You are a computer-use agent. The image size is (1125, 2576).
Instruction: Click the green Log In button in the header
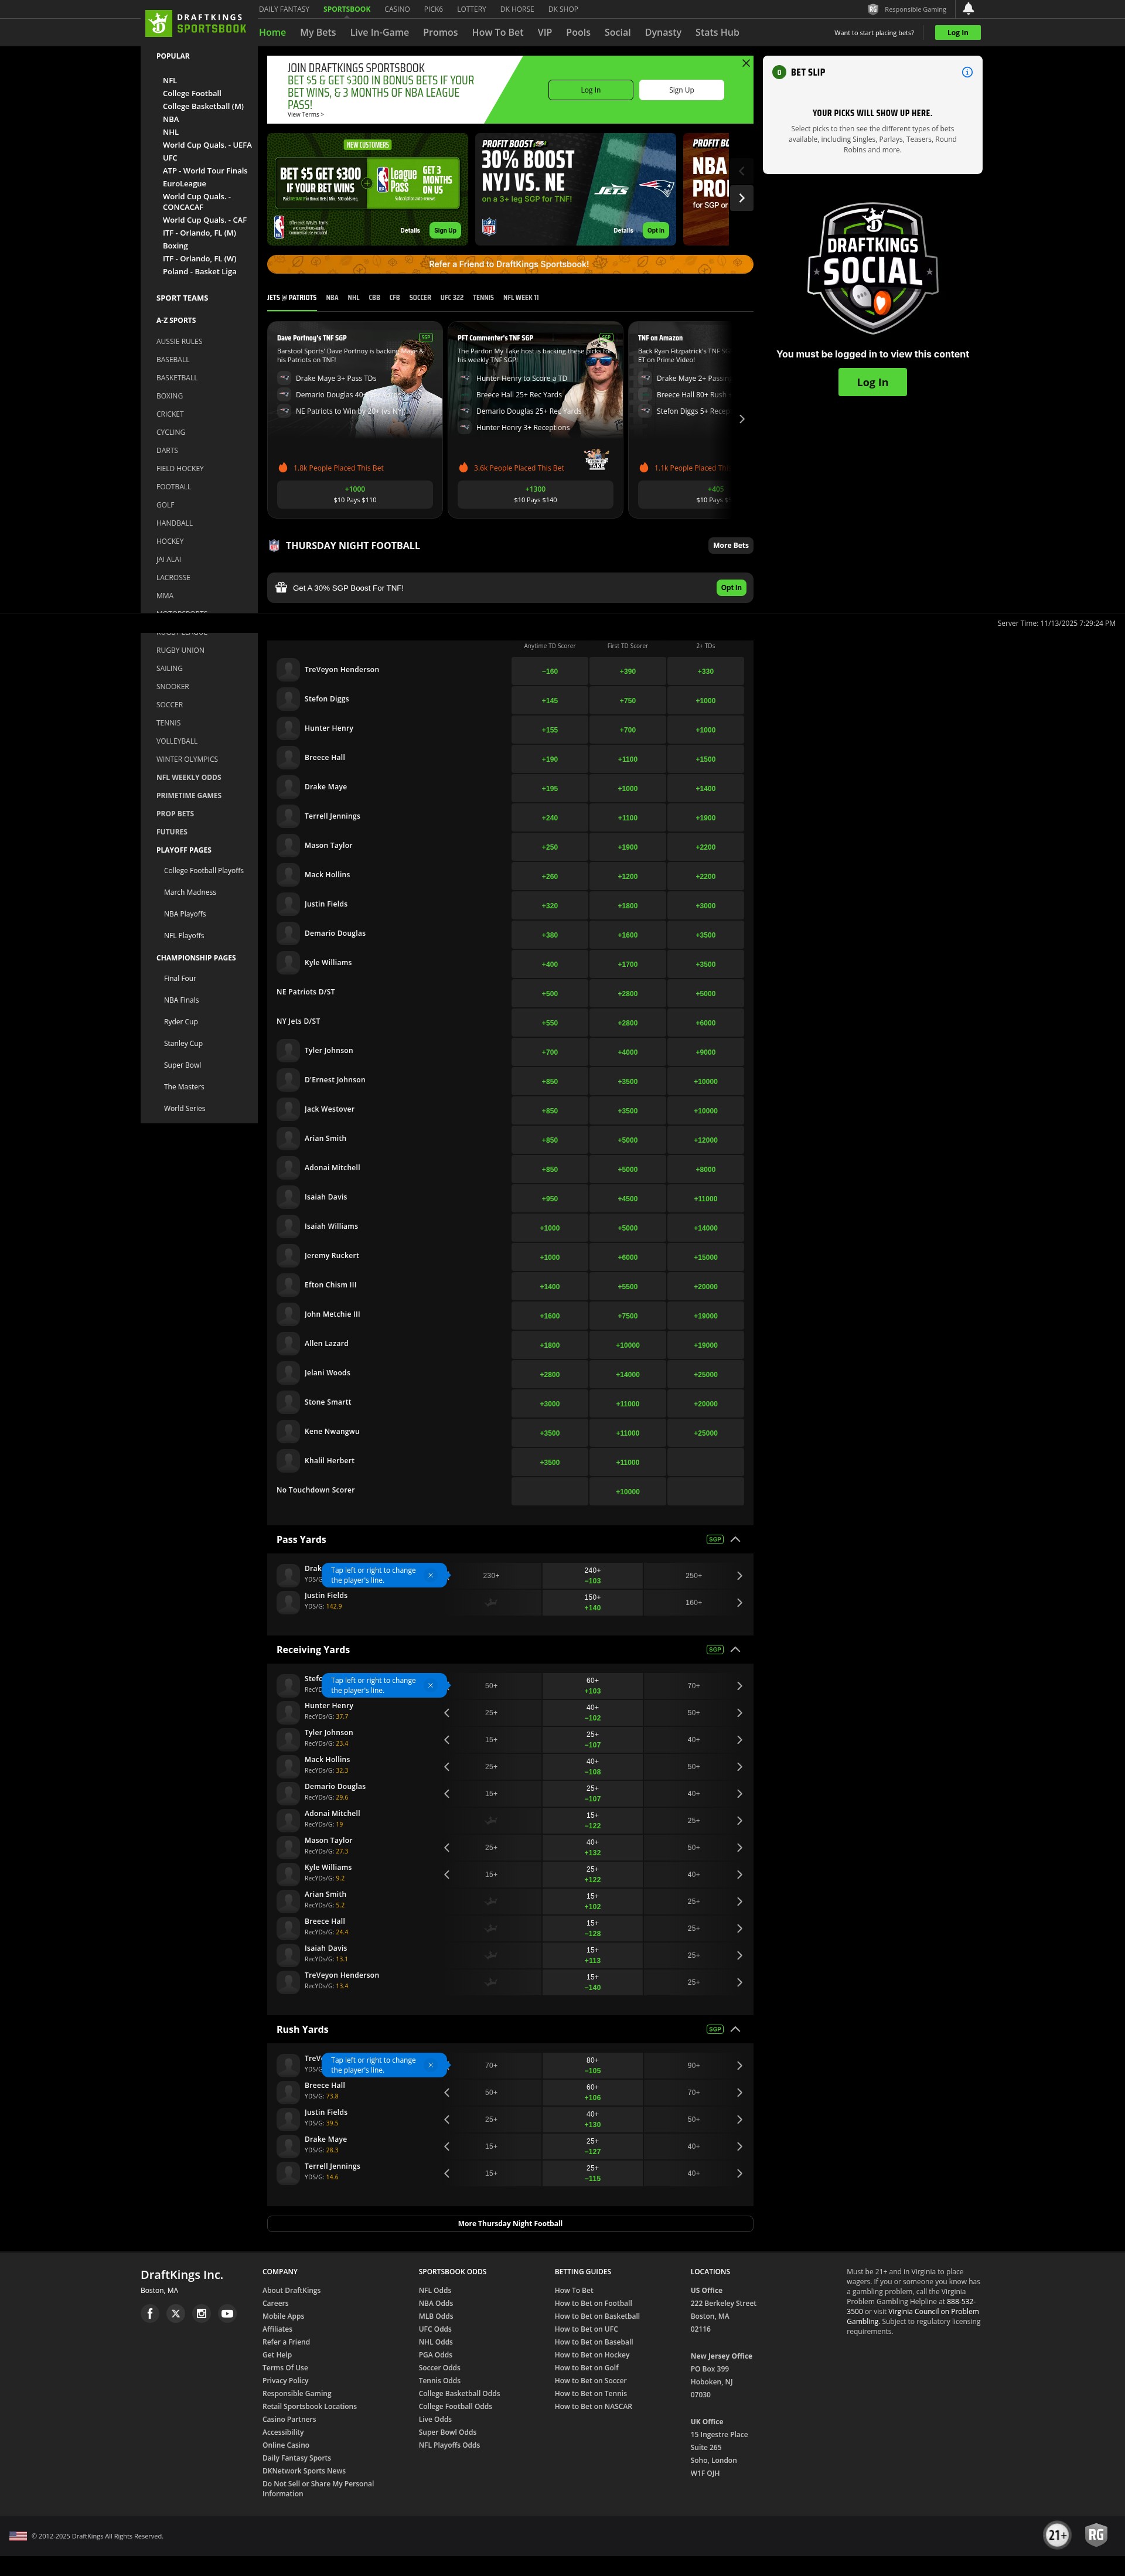(958, 32)
